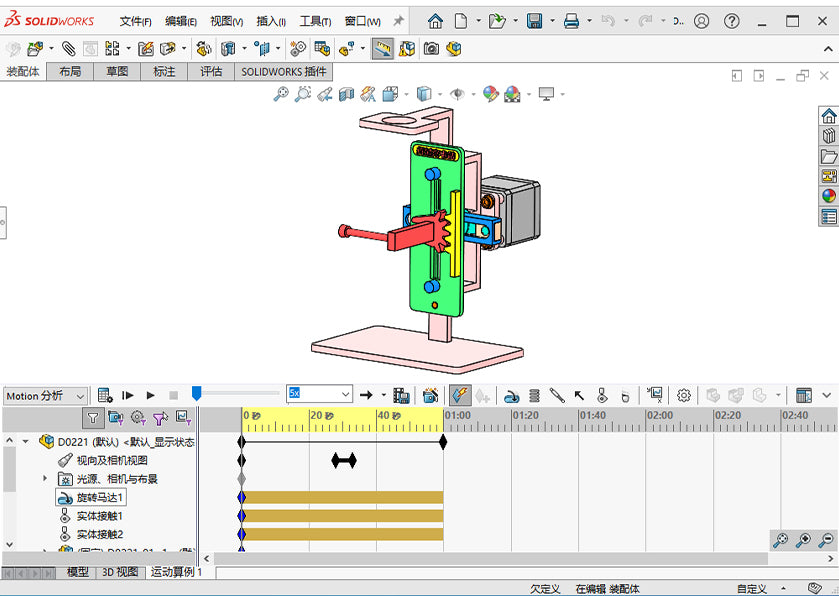
Task: Click the Play button in Motion toolbar
Action: [x=150, y=395]
